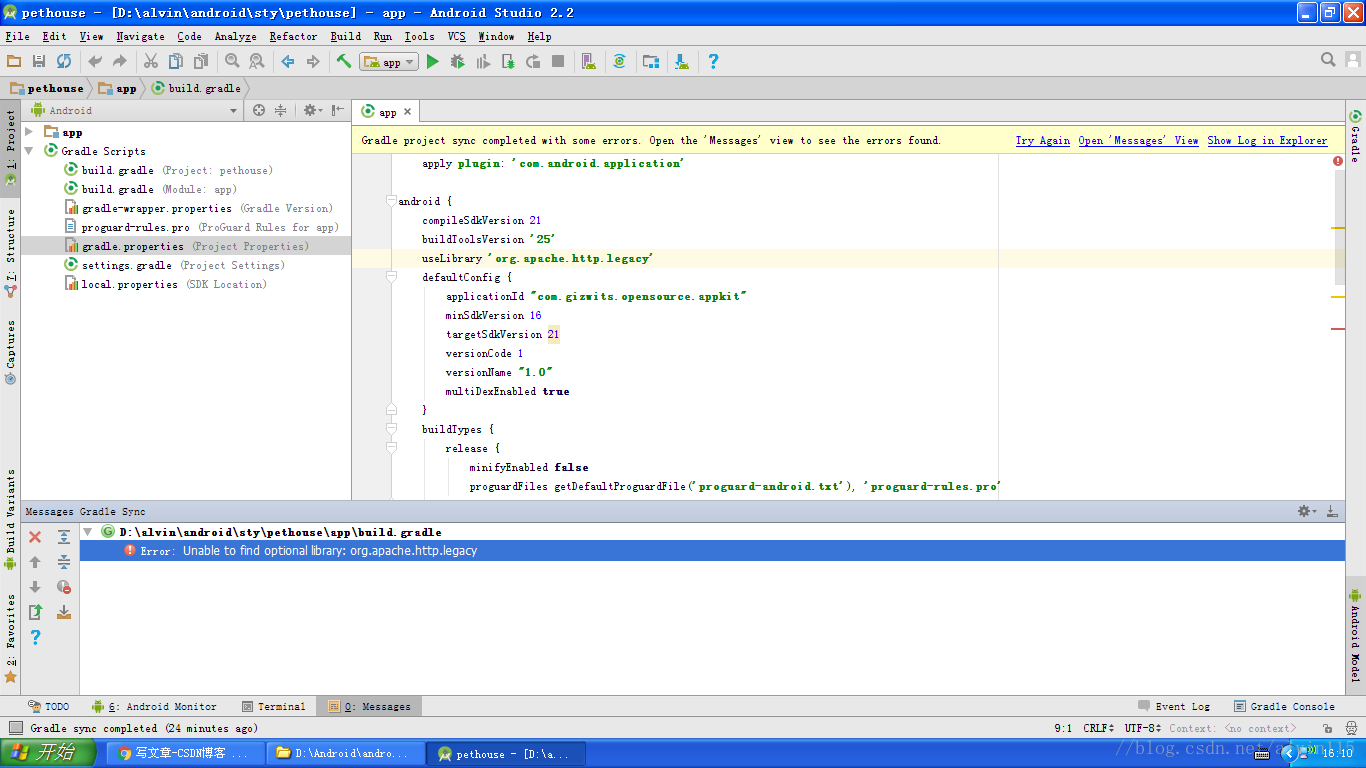This screenshot has width=1366, height=768.
Task: Open file with the toolbar folder icon
Action: coord(14,61)
